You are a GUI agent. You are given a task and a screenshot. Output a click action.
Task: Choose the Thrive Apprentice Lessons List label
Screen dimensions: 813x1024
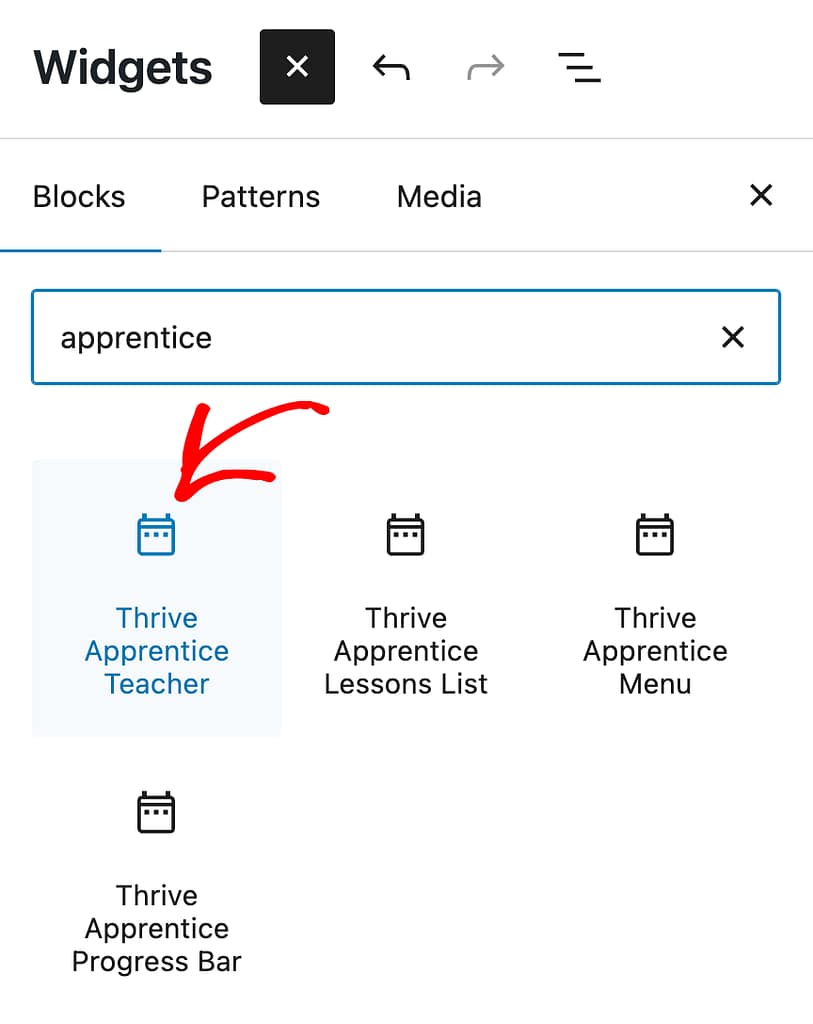406,651
